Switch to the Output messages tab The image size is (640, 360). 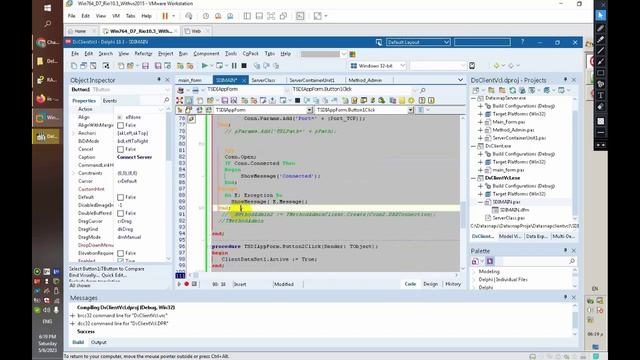pyautogui.click(x=98, y=342)
